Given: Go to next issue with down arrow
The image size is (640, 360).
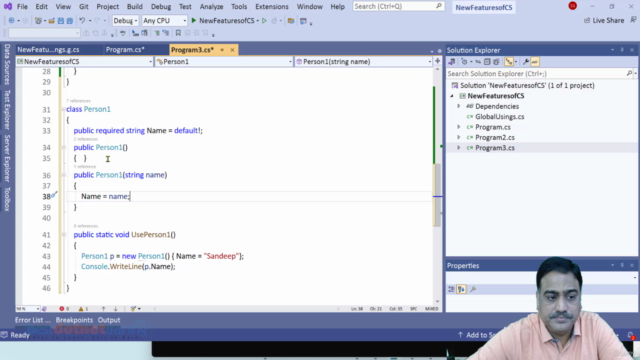Looking at the screenshot, I should (116, 309).
